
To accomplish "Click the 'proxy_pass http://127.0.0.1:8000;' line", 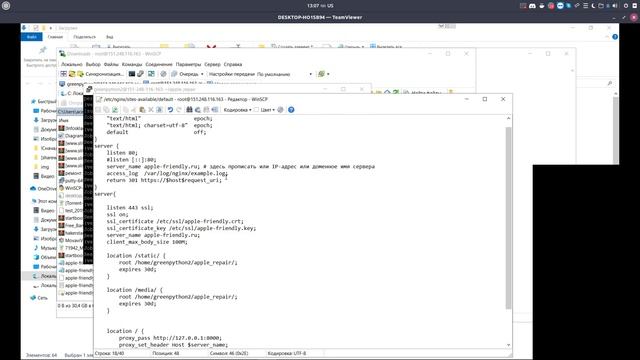I will pyautogui.click(x=171, y=338).
